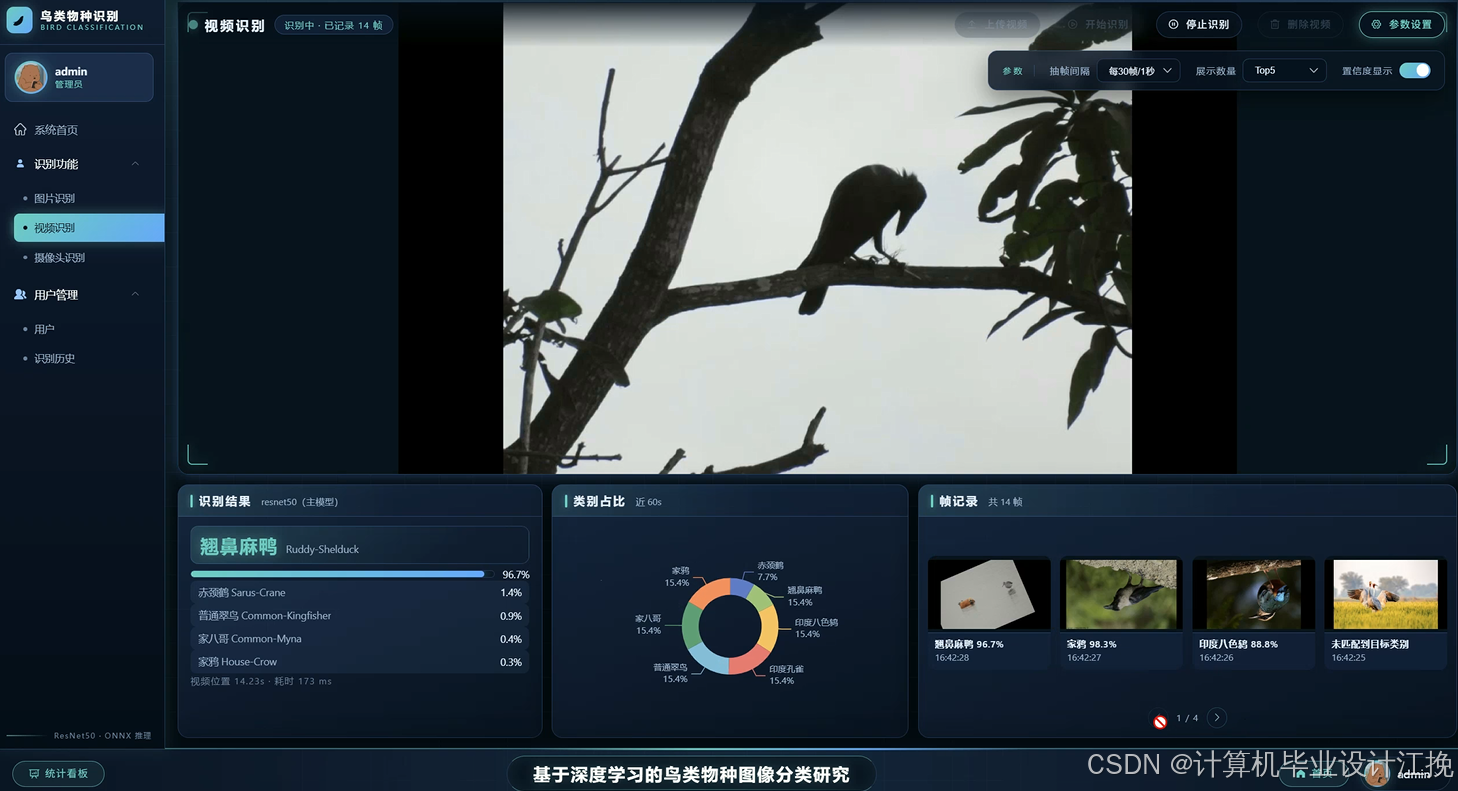Open the 展示数量 Top5 dropdown

click(1285, 71)
